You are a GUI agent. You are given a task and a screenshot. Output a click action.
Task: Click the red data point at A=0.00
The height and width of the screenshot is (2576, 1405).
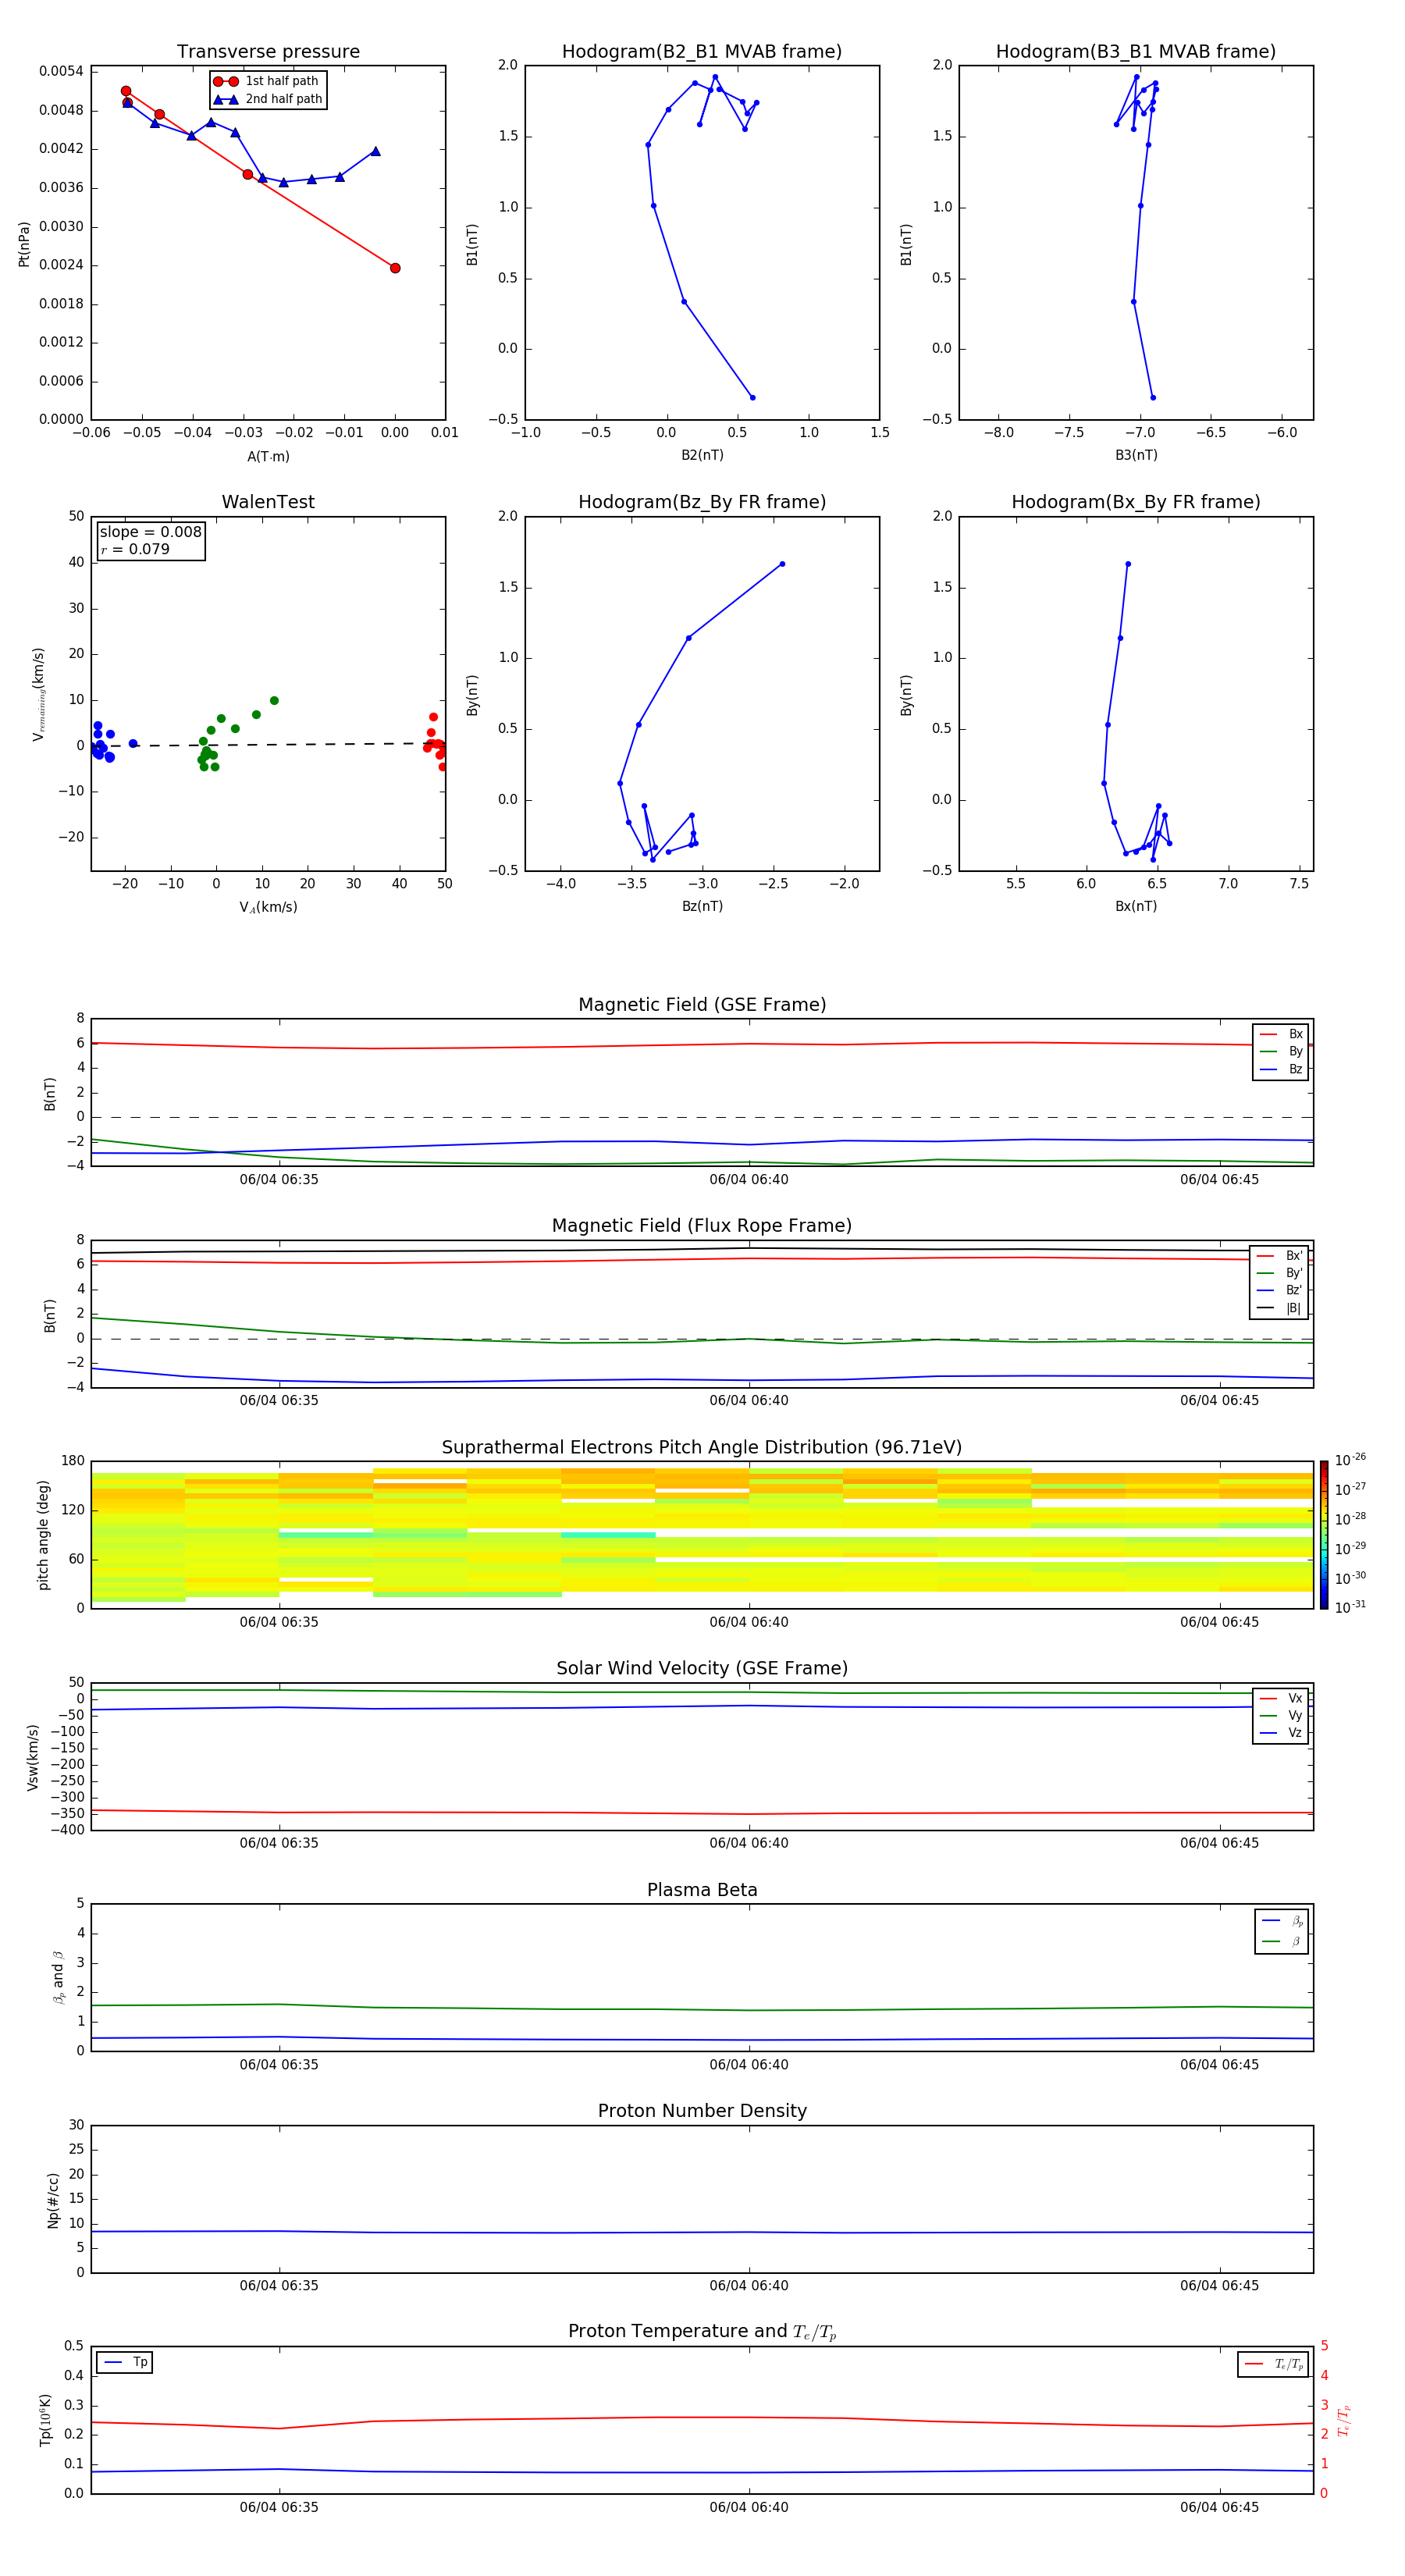tap(395, 268)
